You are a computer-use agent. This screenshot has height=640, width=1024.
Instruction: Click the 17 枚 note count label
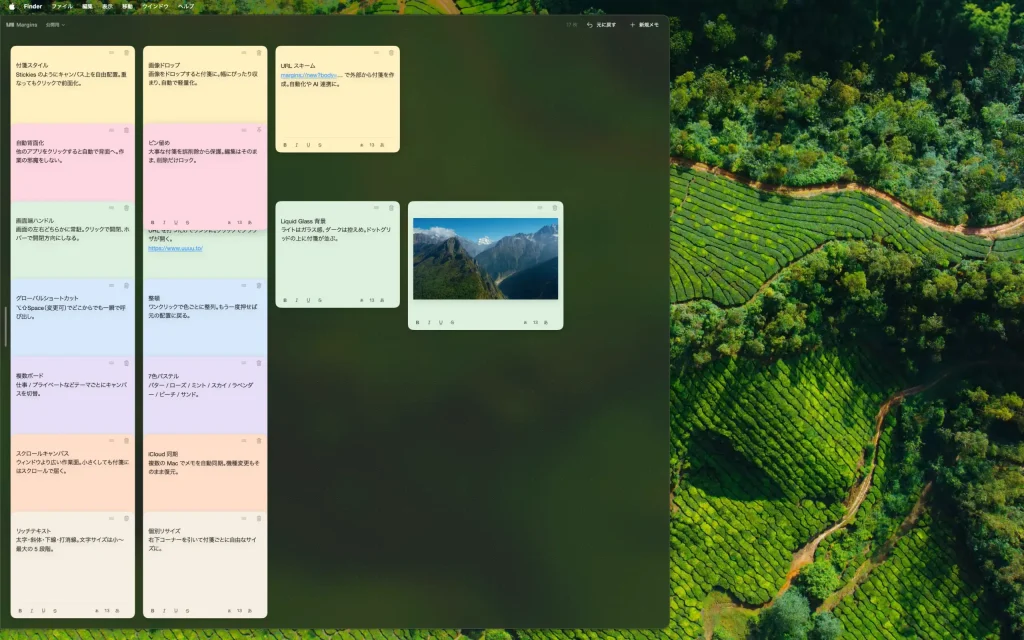pyautogui.click(x=571, y=25)
